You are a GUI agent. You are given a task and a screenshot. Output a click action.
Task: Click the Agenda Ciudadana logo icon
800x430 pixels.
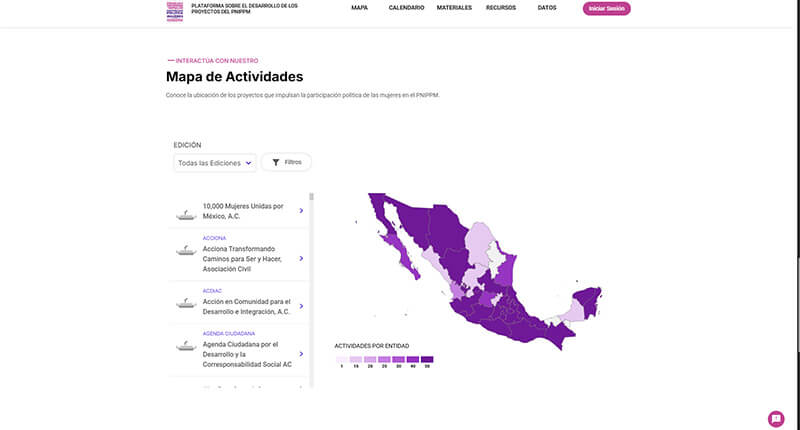[x=185, y=347]
